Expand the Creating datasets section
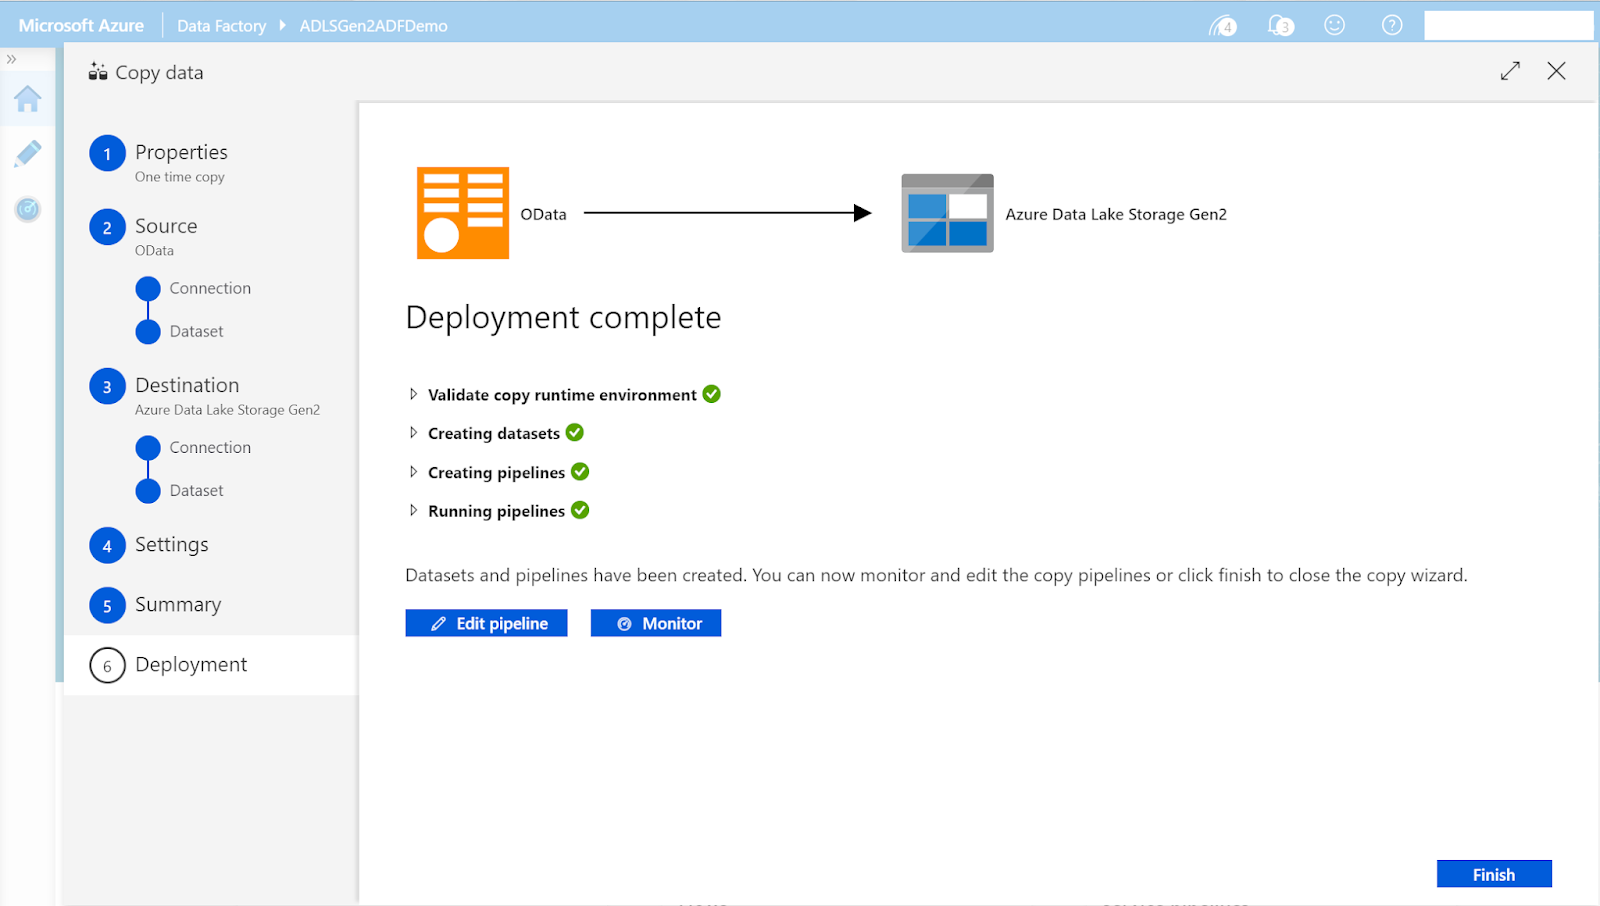This screenshot has width=1600, height=906. click(x=415, y=432)
